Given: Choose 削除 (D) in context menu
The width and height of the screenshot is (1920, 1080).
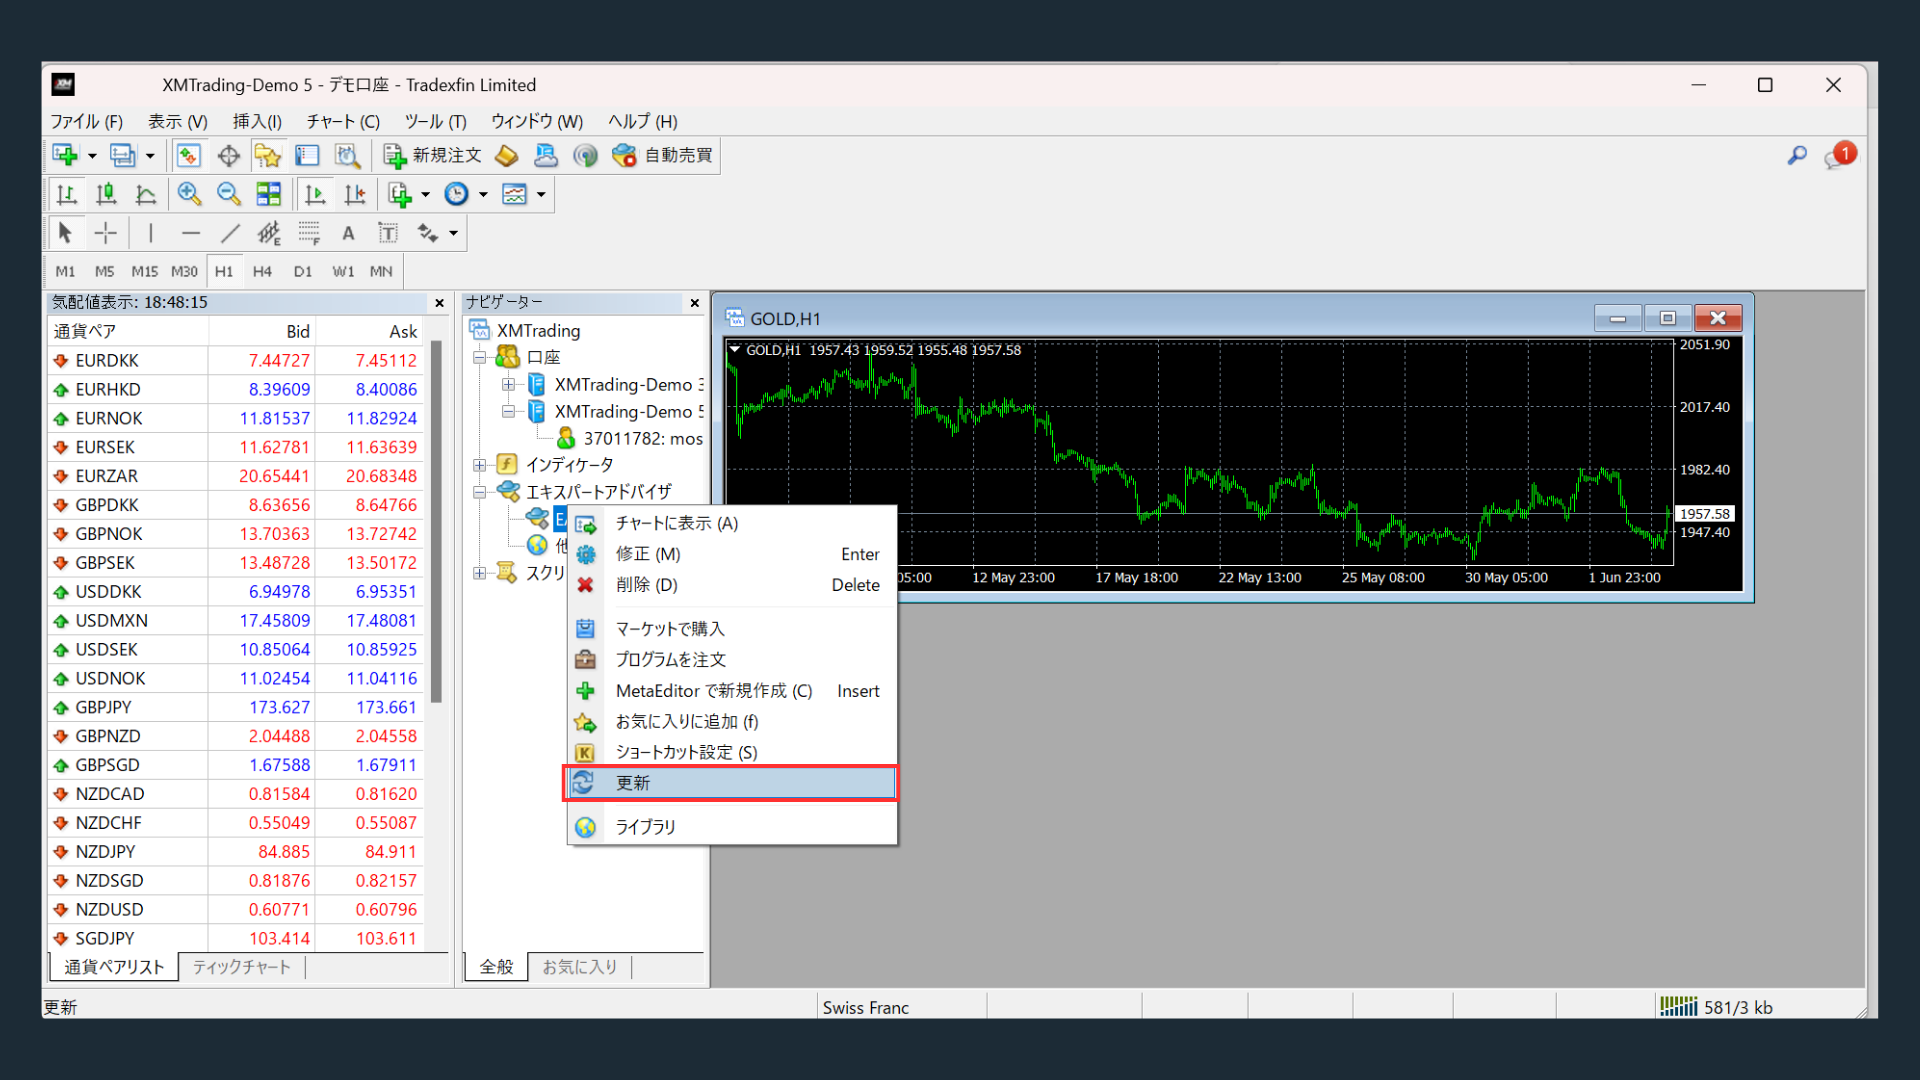Looking at the screenshot, I should pyautogui.click(x=731, y=585).
